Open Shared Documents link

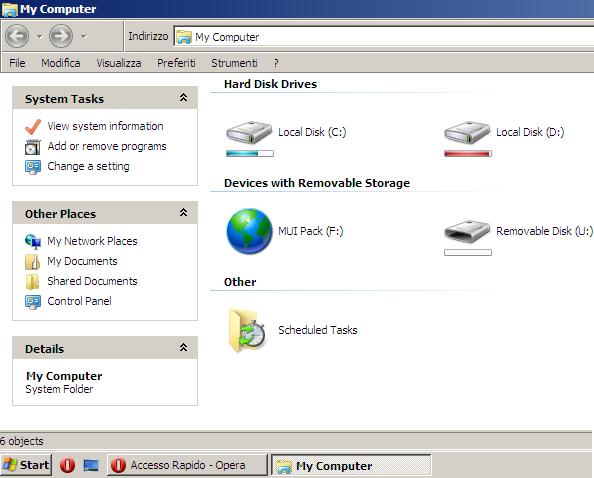click(x=92, y=281)
